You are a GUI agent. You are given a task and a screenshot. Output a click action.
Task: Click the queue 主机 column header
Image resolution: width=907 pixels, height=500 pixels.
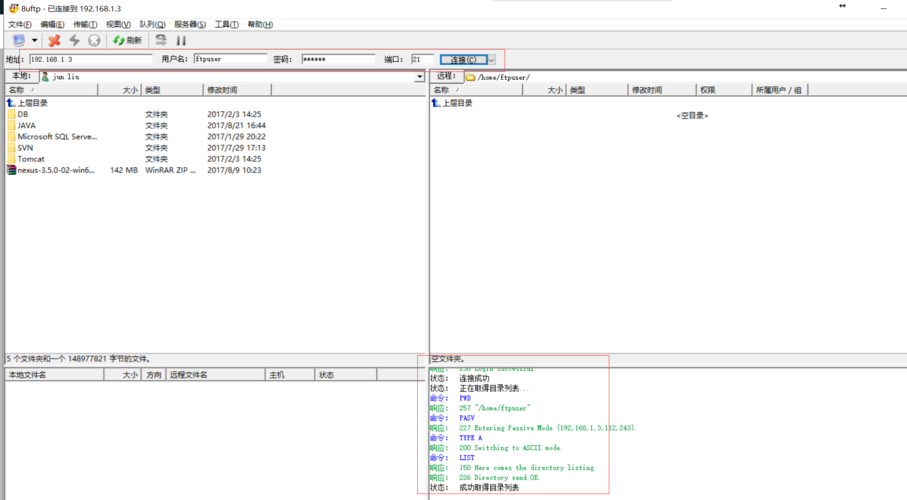[x=290, y=375]
